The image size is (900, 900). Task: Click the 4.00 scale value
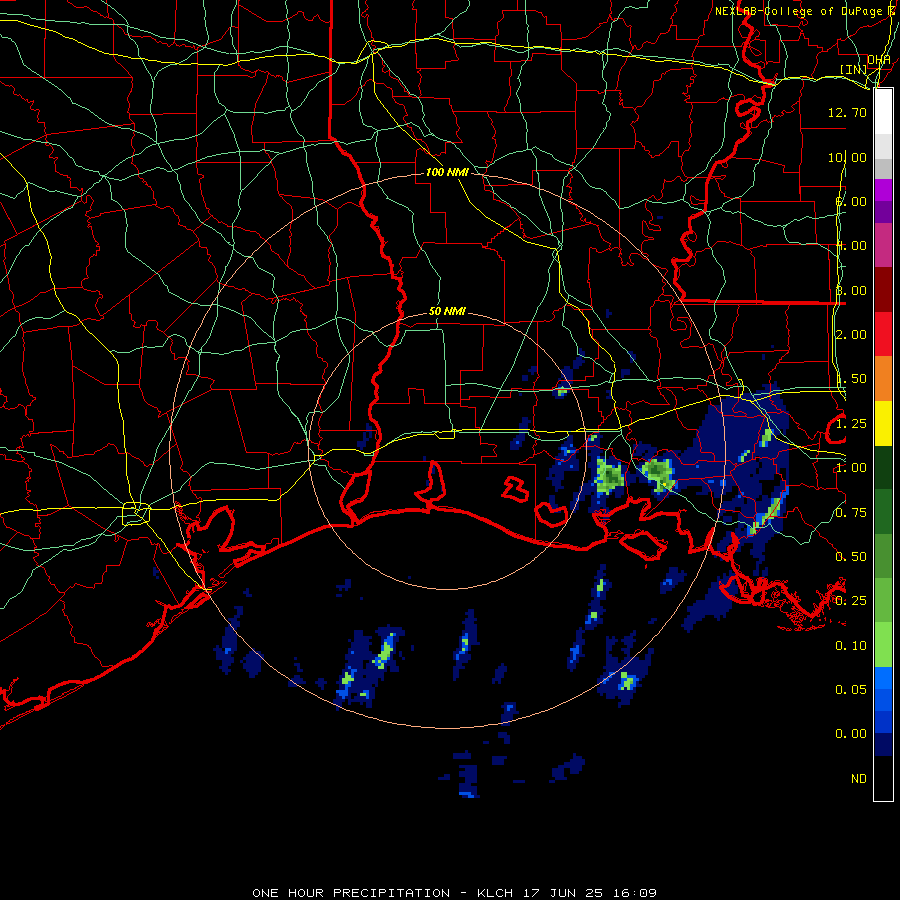point(851,246)
